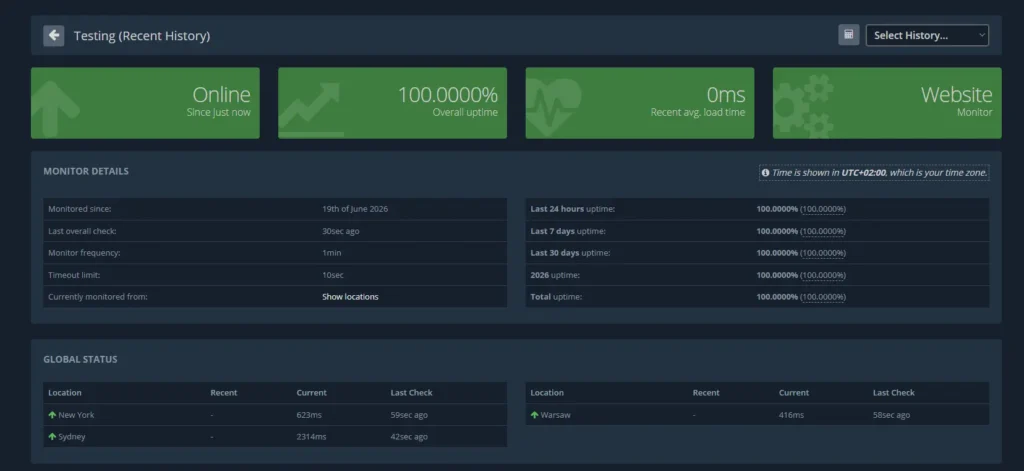Click the Location header above New York

point(65,393)
